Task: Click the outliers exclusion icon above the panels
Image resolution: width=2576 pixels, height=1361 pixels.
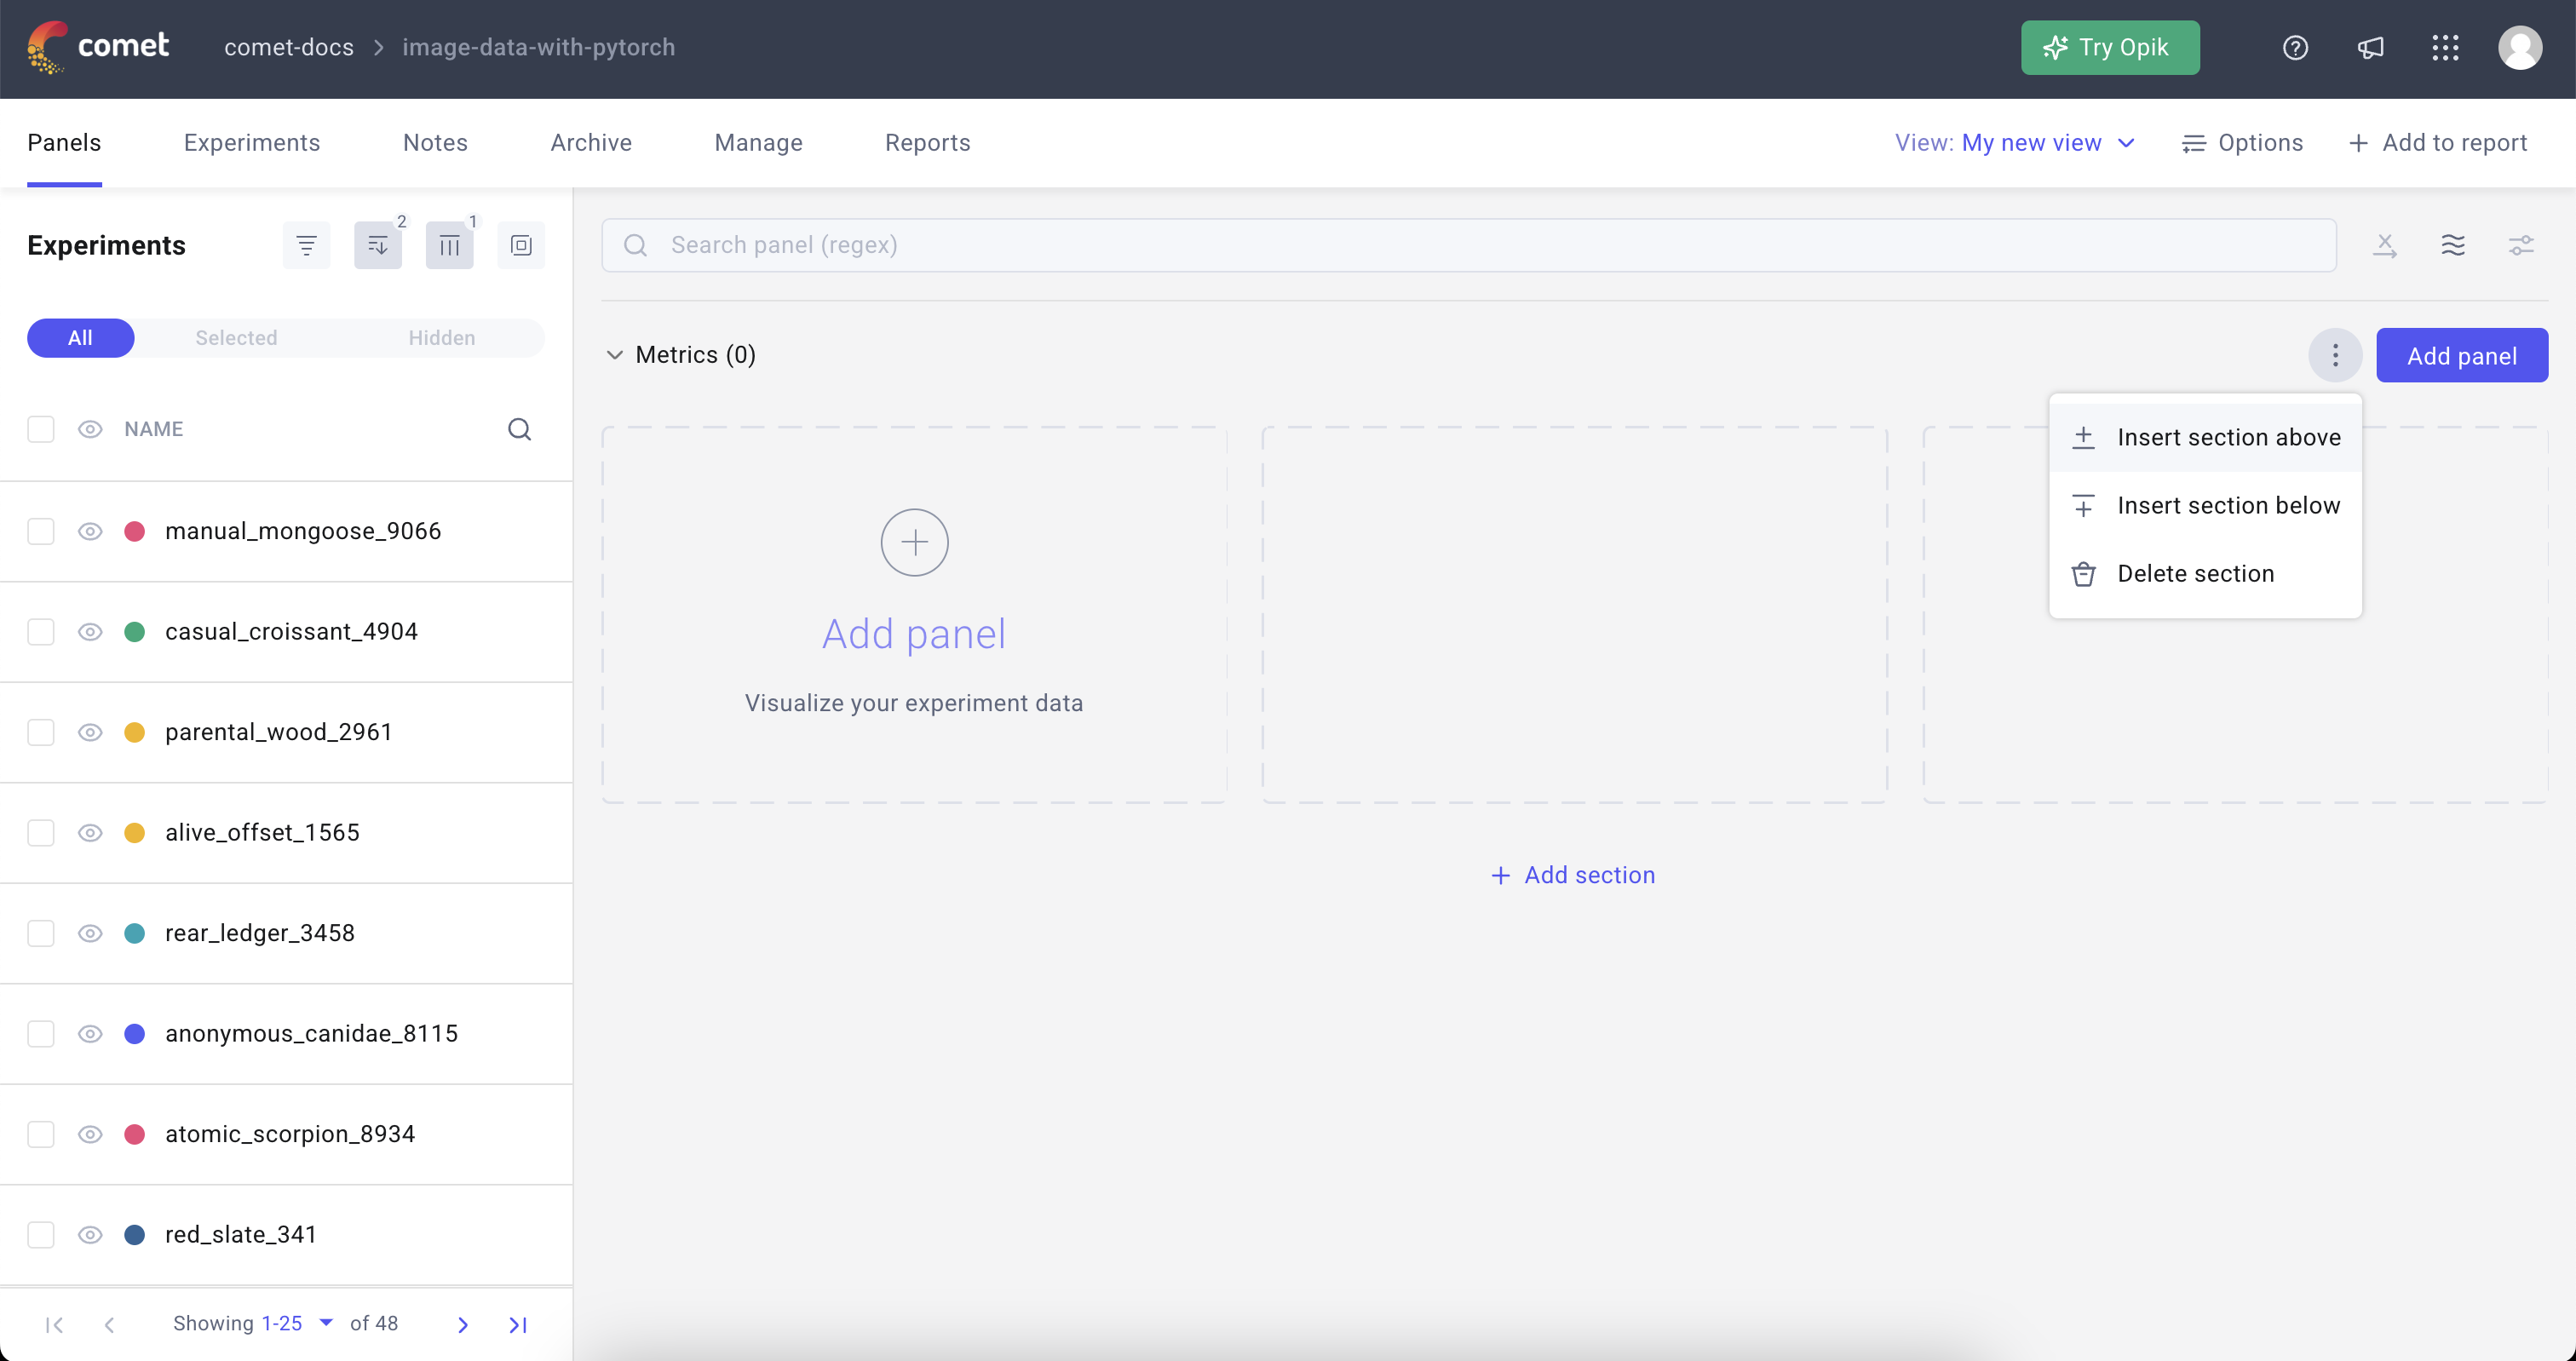Action: [2386, 245]
